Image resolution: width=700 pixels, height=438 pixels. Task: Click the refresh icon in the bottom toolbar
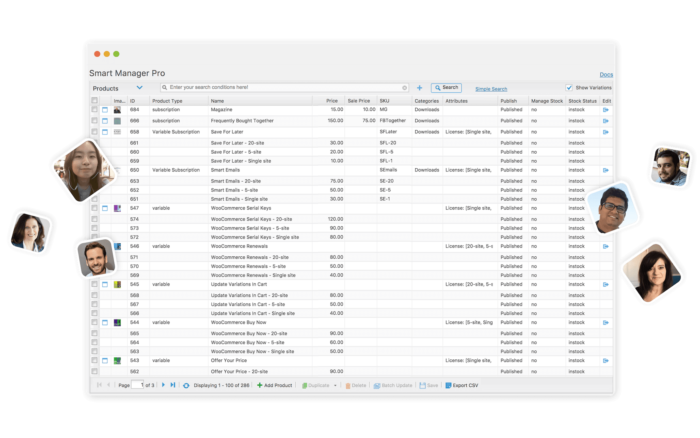(x=186, y=385)
